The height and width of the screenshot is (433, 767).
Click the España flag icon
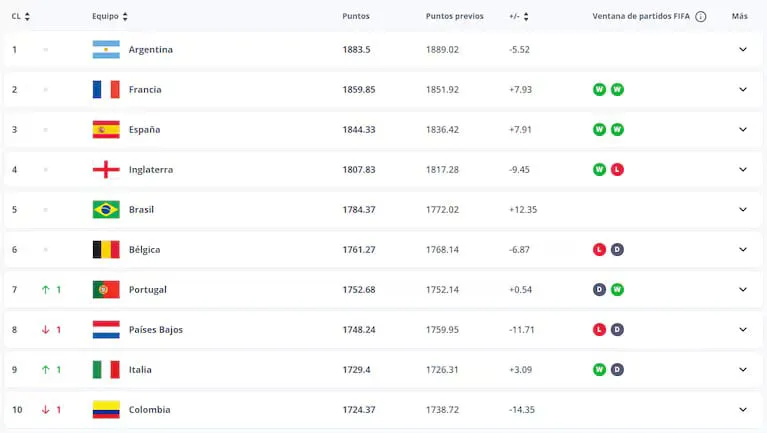(105, 130)
